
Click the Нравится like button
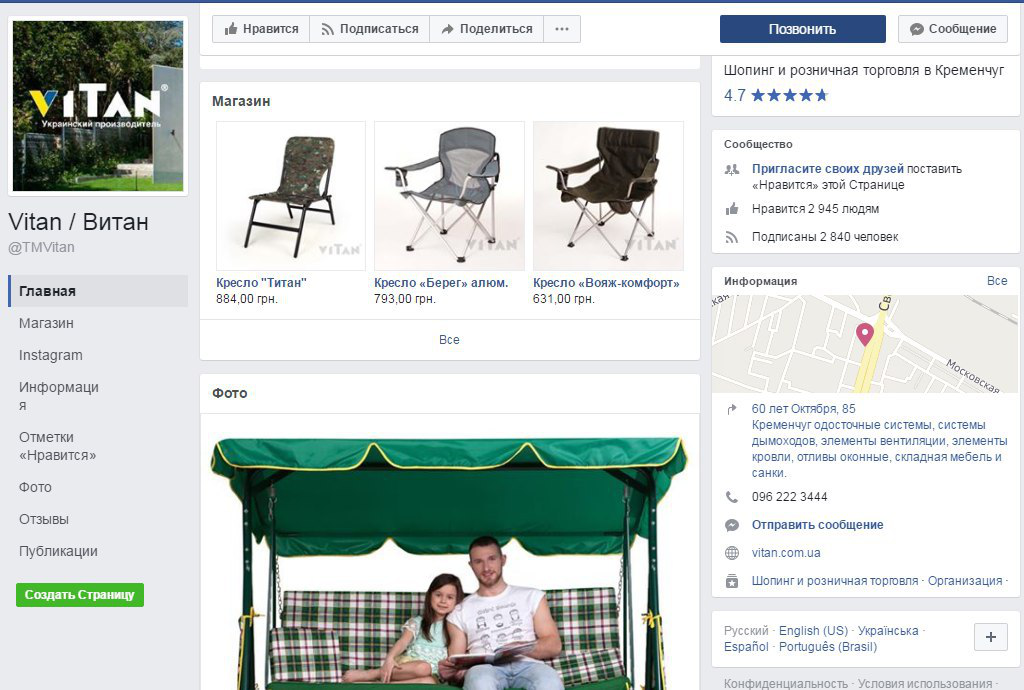[261, 29]
